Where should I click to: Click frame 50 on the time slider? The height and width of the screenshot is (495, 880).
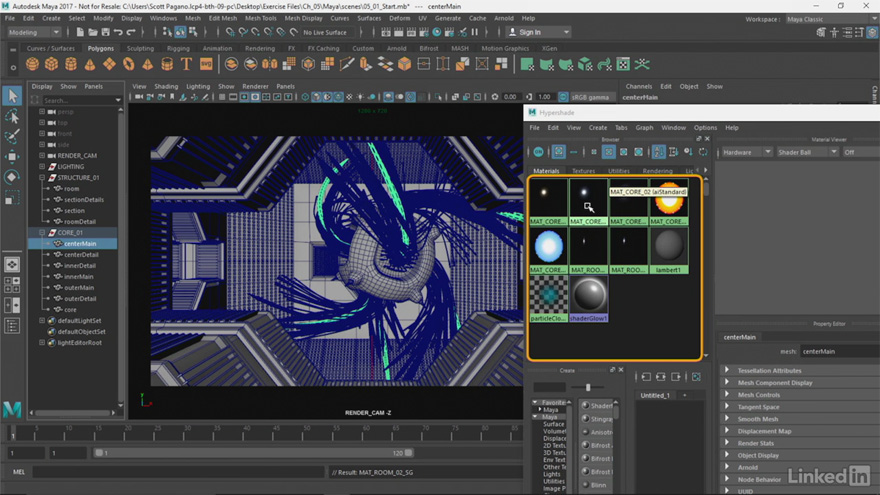(x=306, y=432)
